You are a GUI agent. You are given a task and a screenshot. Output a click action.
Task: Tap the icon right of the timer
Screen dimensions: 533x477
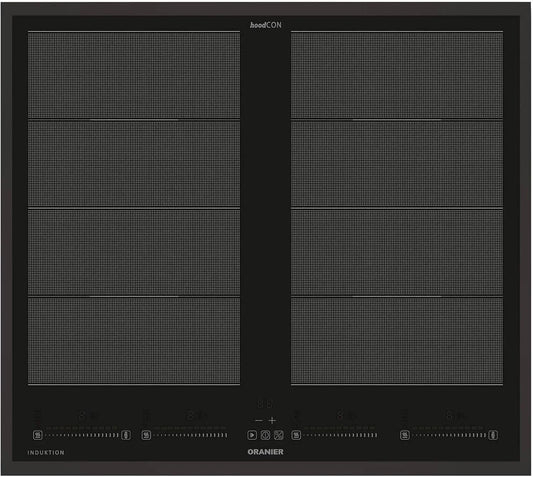click(279, 435)
